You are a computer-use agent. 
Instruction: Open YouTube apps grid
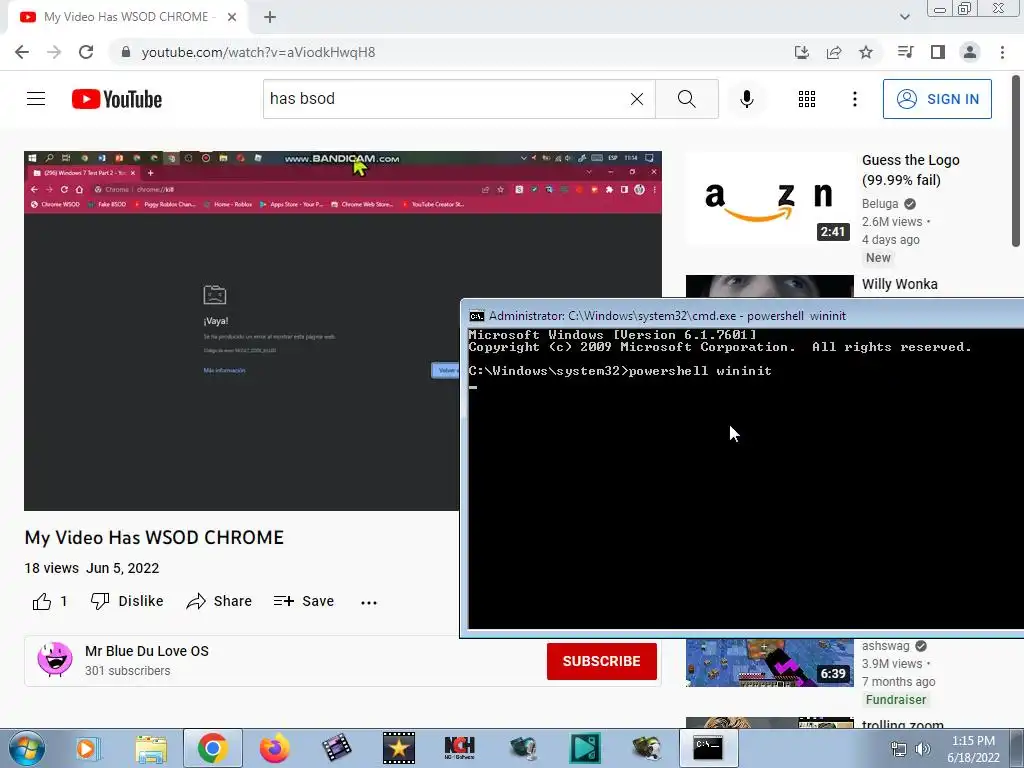807,99
